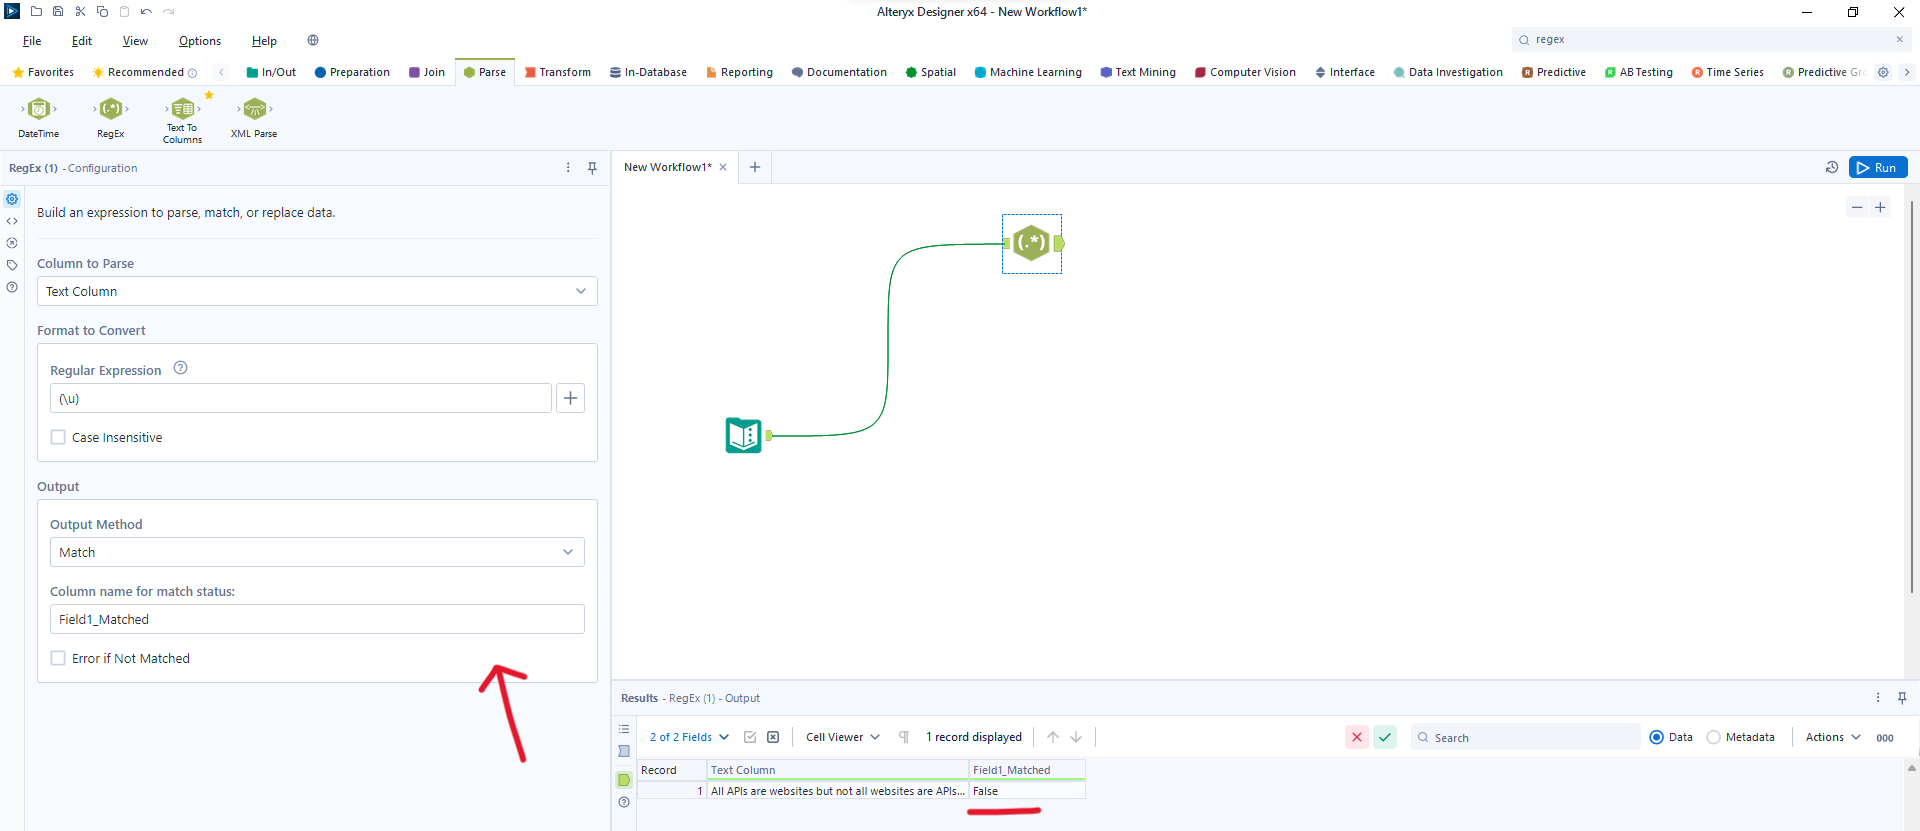Select the output anchor in Results sidebar
The height and width of the screenshot is (831, 1920).
pyautogui.click(x=624, y=780)
